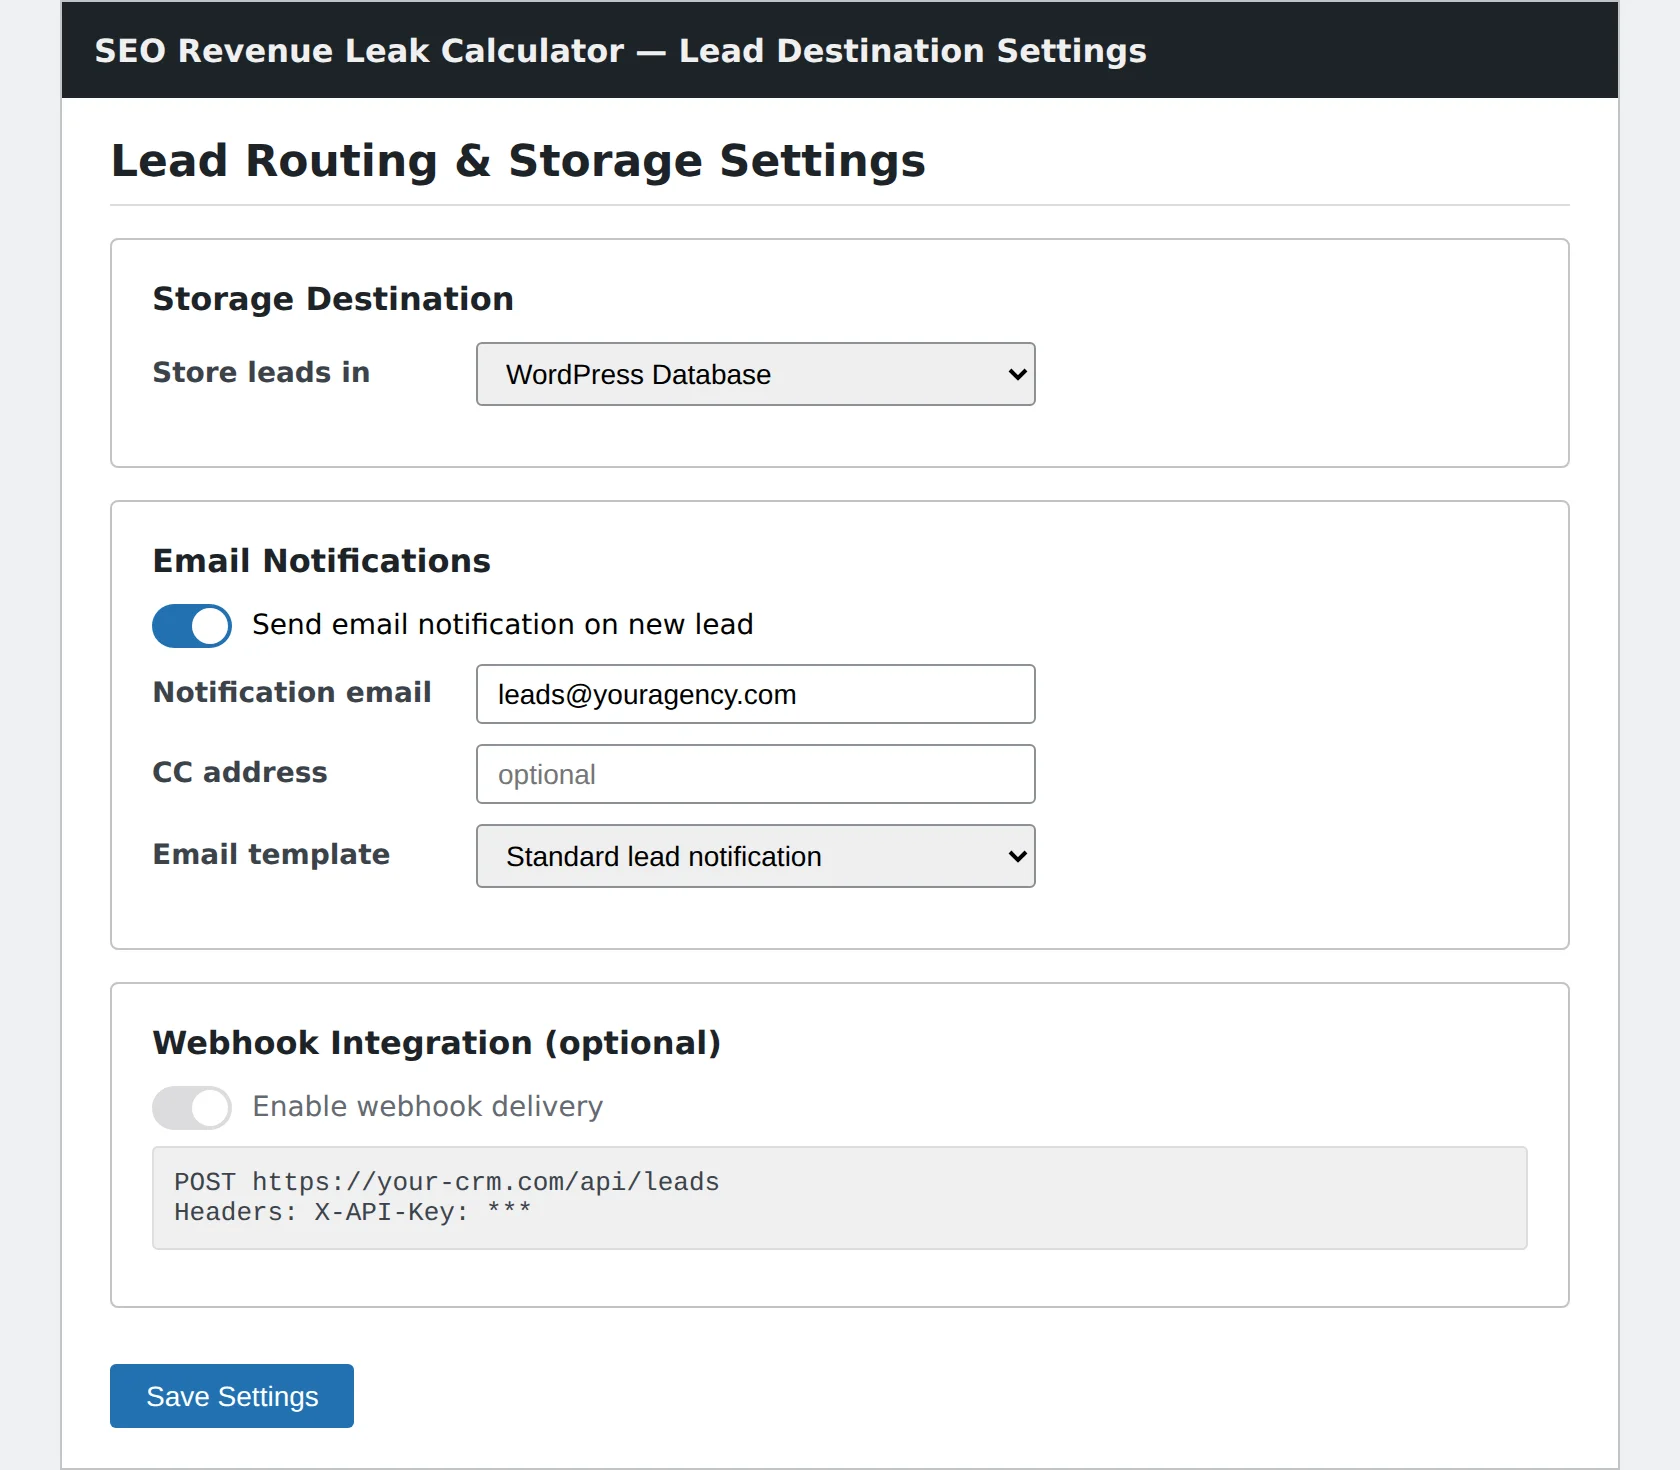
Task: Click the Email template label
Action: tap(271, 854)
